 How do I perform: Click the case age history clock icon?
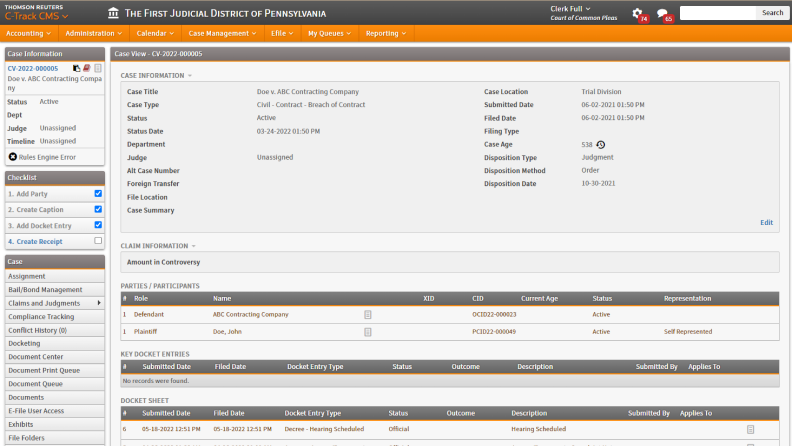[x=600, y=144]
